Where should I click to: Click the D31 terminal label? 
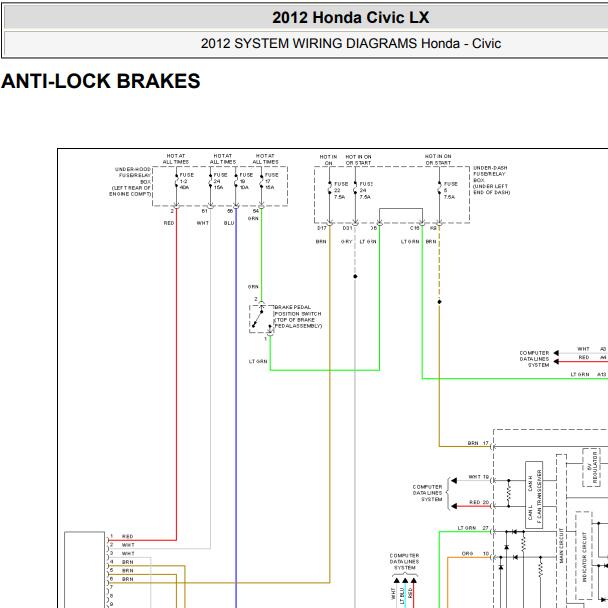coord(347,228)
